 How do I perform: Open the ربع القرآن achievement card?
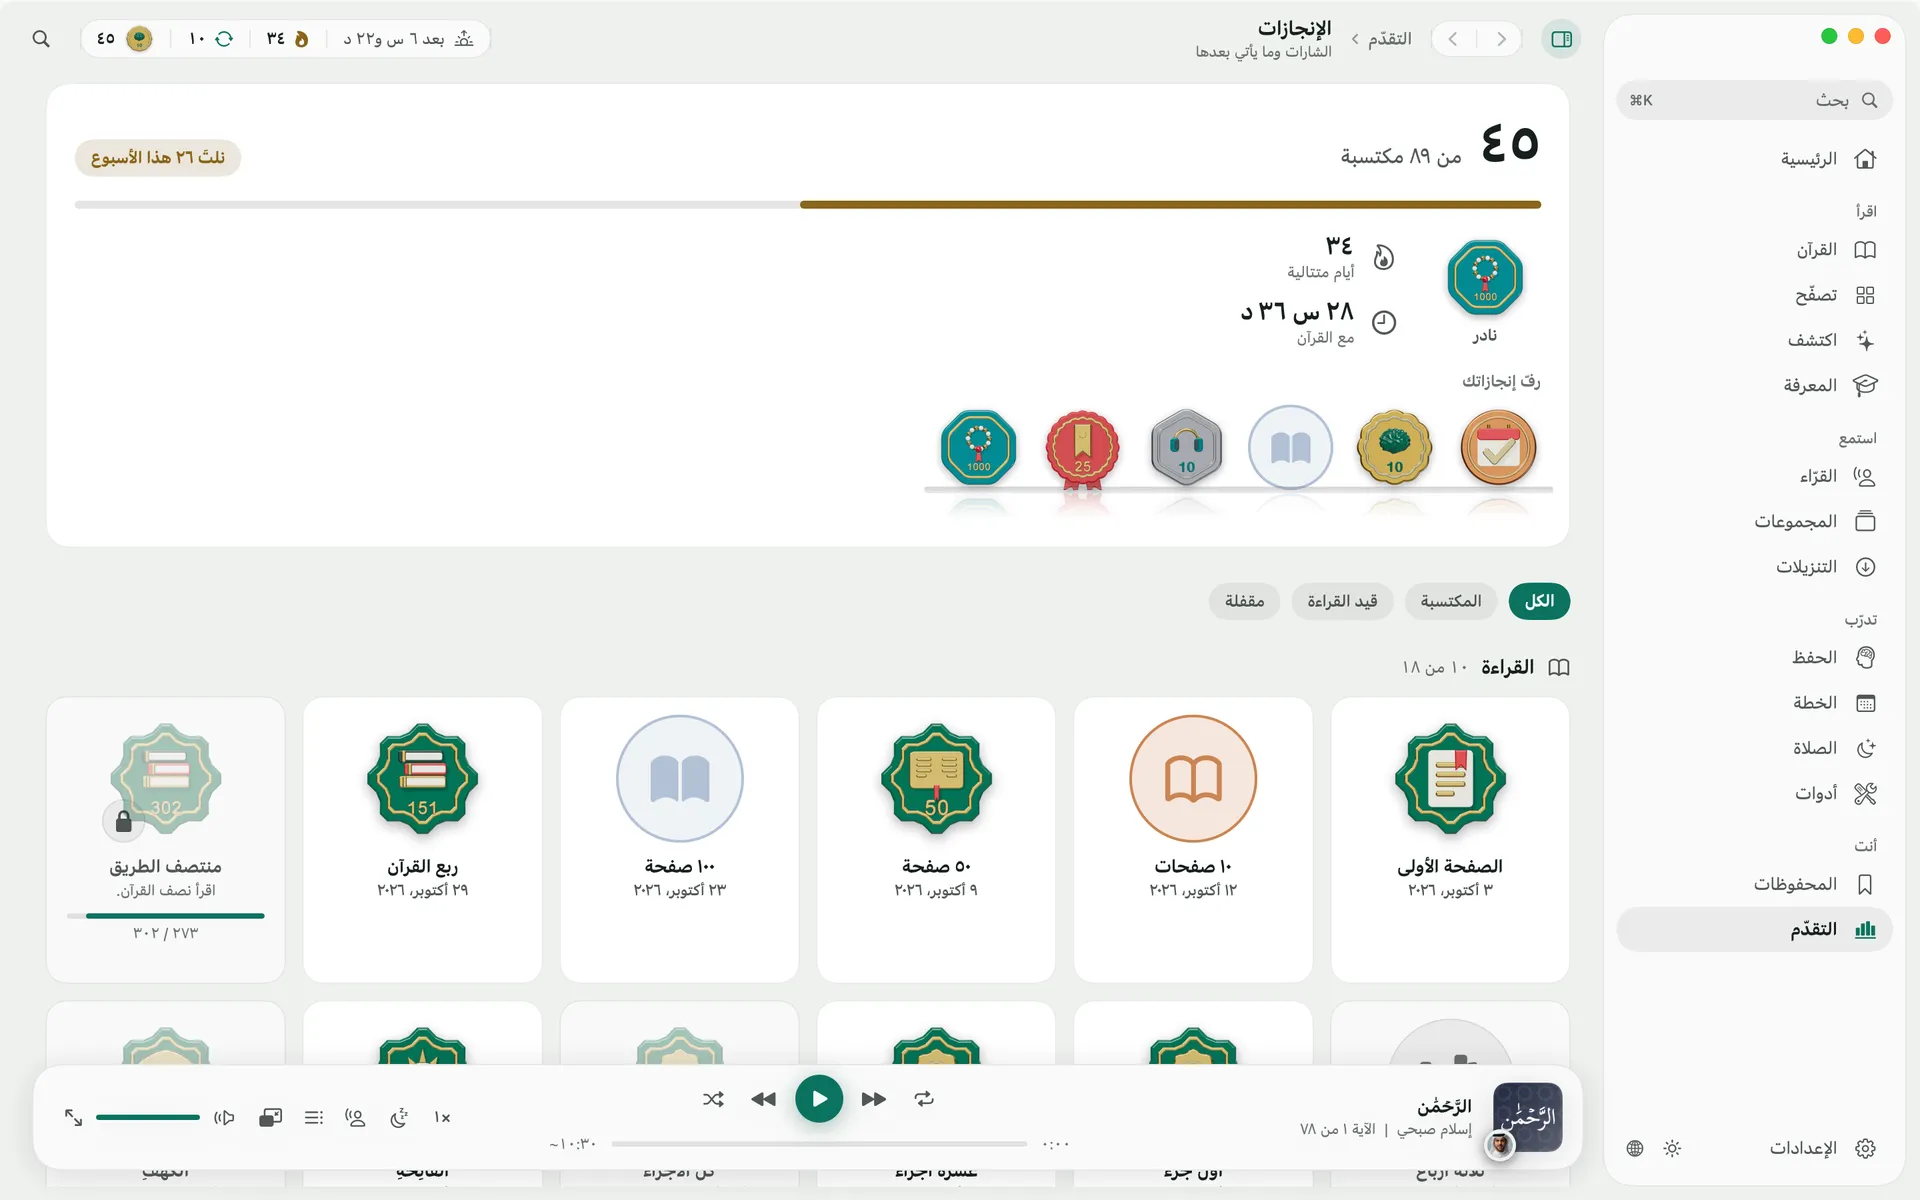pos(422,840)
